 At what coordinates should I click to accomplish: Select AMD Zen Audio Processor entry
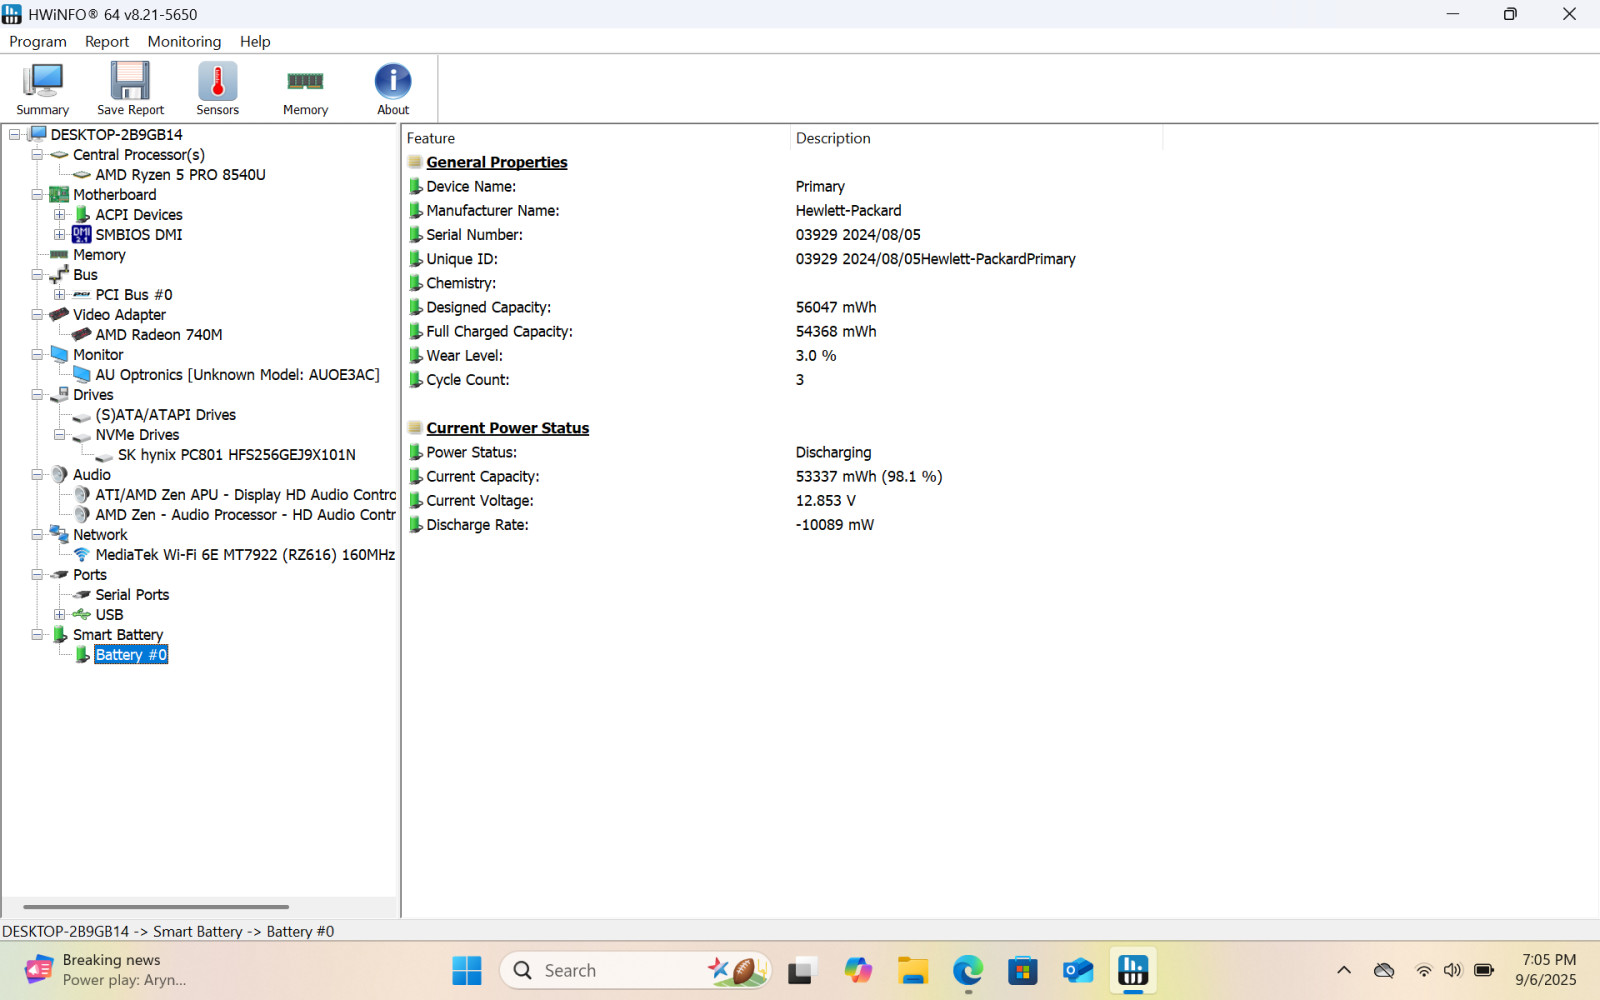tap(246, 514)
